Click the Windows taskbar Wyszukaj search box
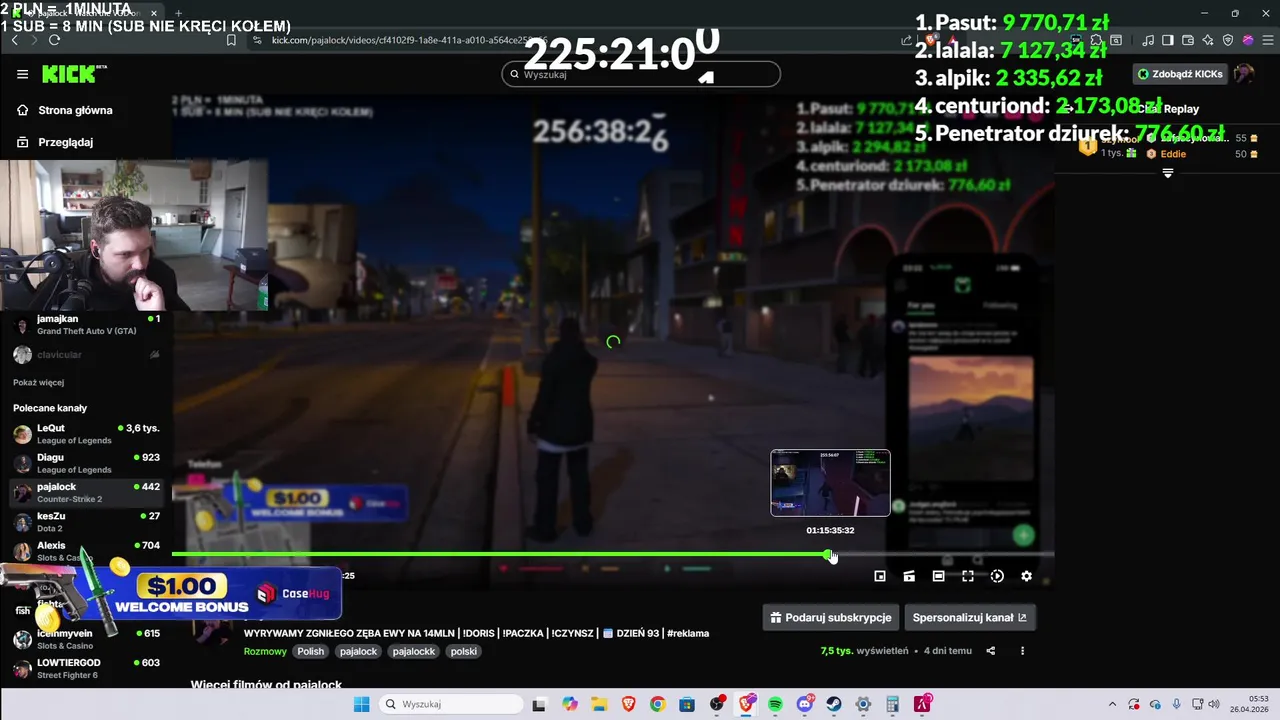 [x=450, y=704]
